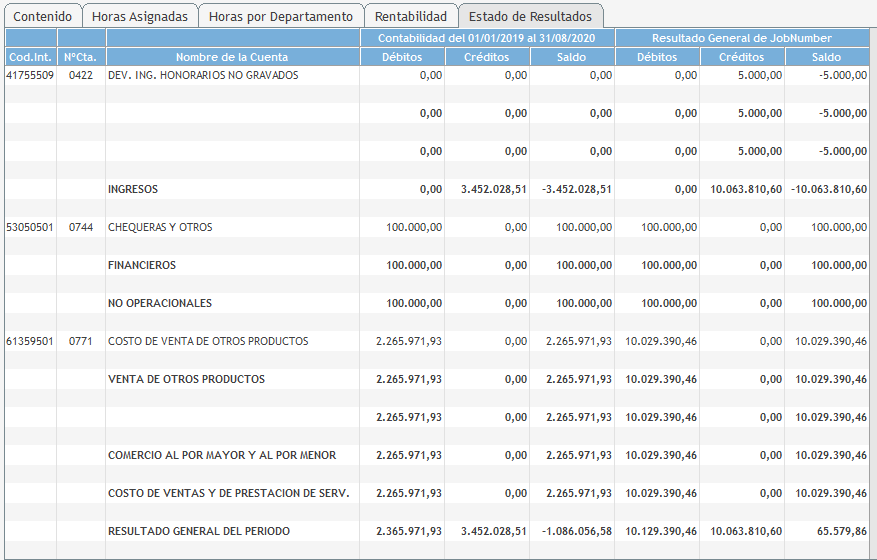Select account code 41755509 cell
877x560 pixels.
(x=30, y=76)
